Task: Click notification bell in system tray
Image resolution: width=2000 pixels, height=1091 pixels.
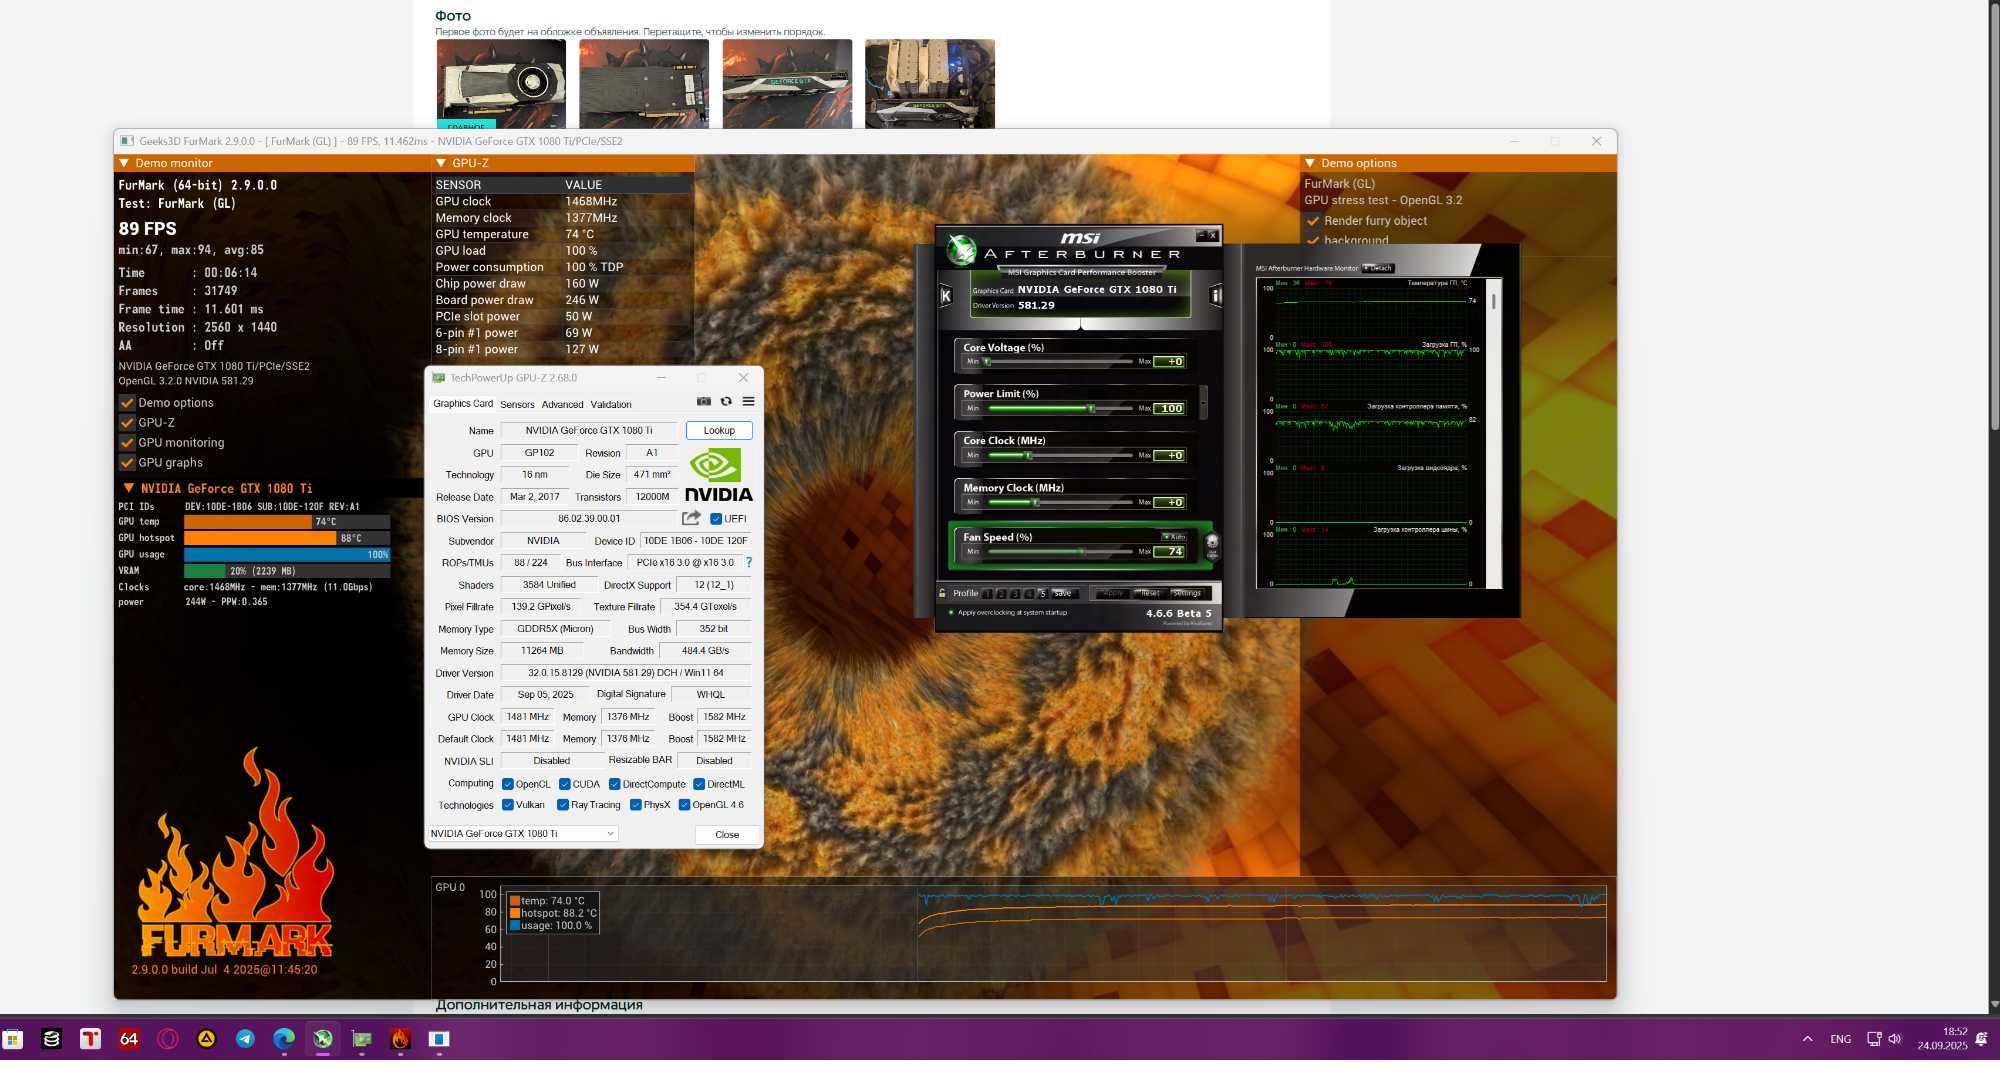Action: [x=1981, y=1039]
